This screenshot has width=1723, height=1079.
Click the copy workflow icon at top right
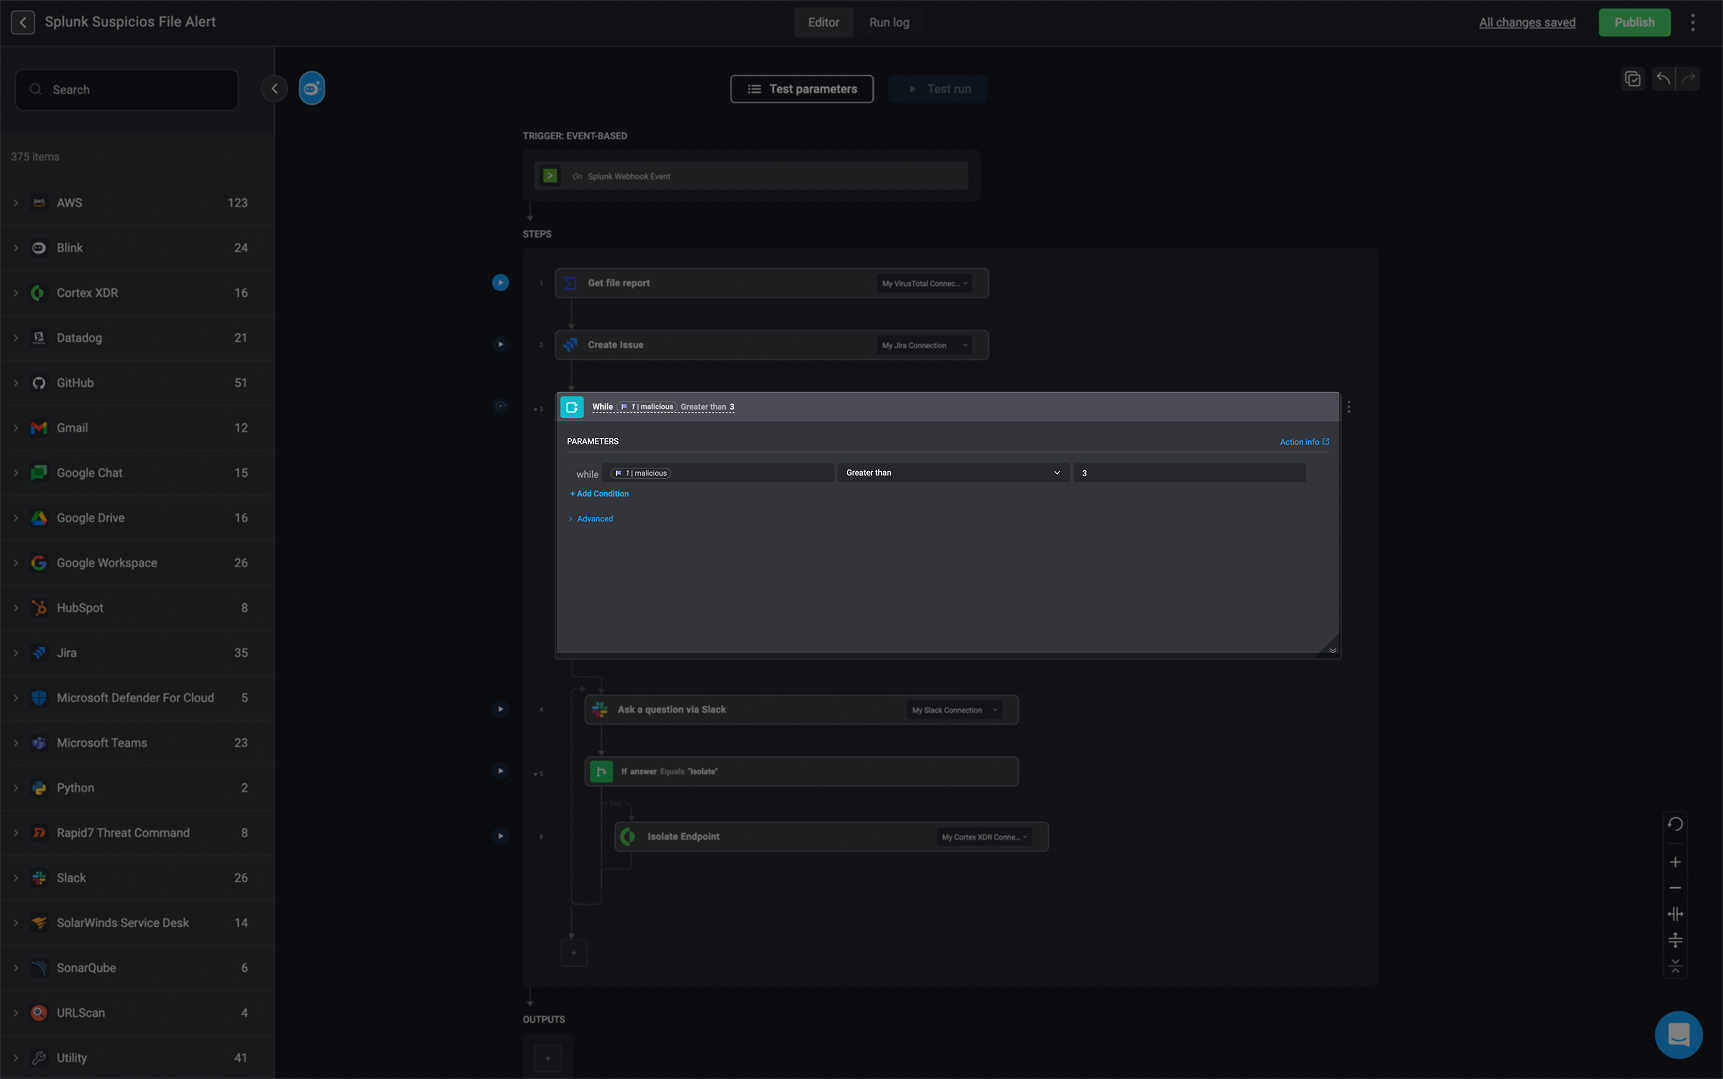(1633, 79)
